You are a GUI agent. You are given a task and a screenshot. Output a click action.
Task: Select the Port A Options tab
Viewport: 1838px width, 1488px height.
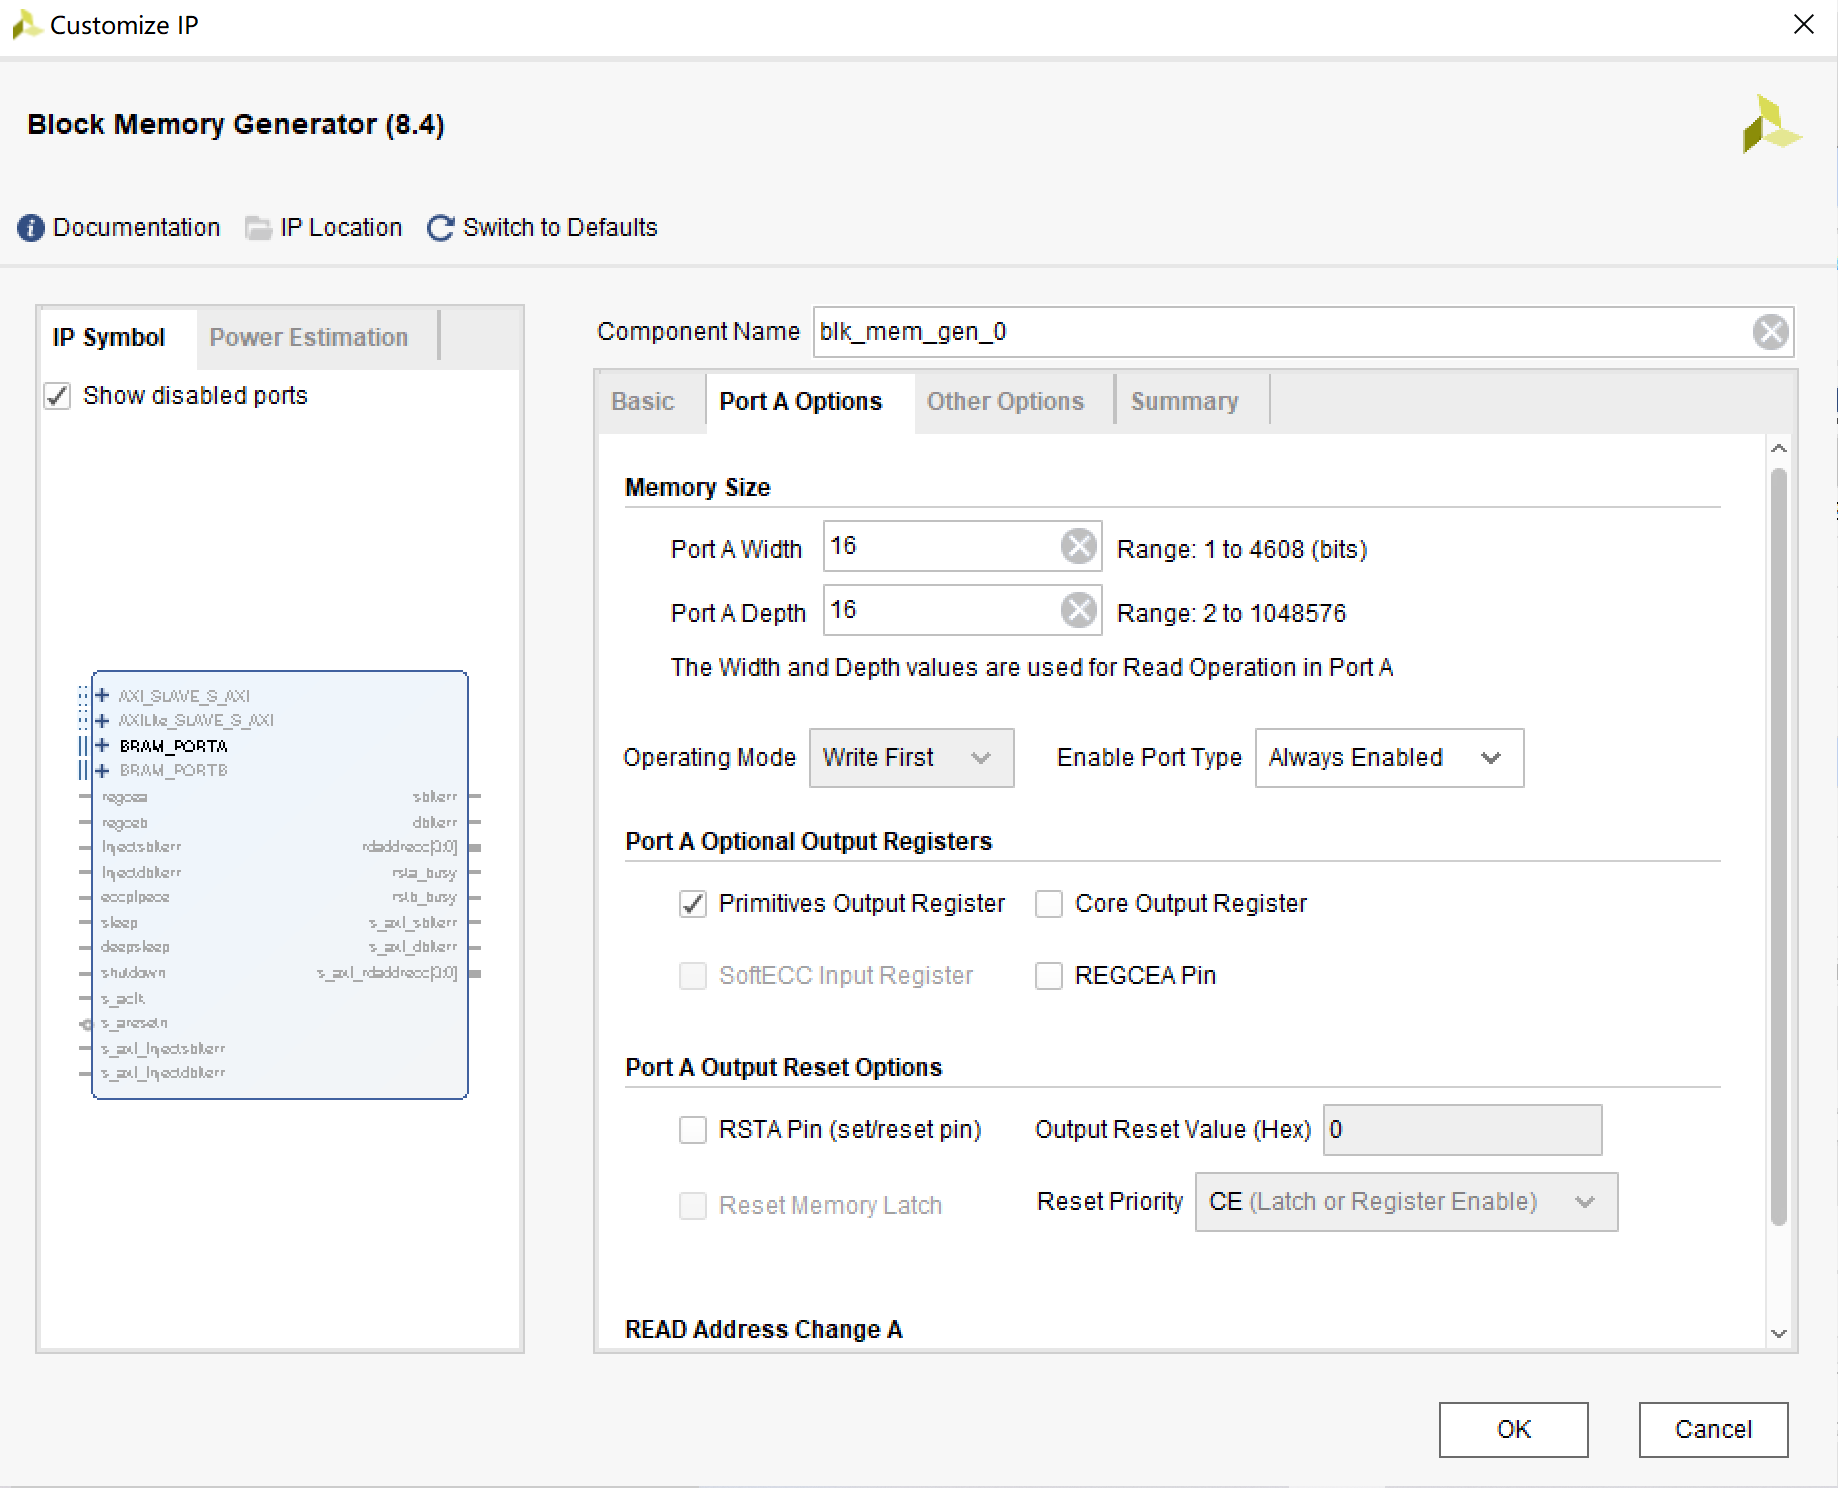(801, 402)
